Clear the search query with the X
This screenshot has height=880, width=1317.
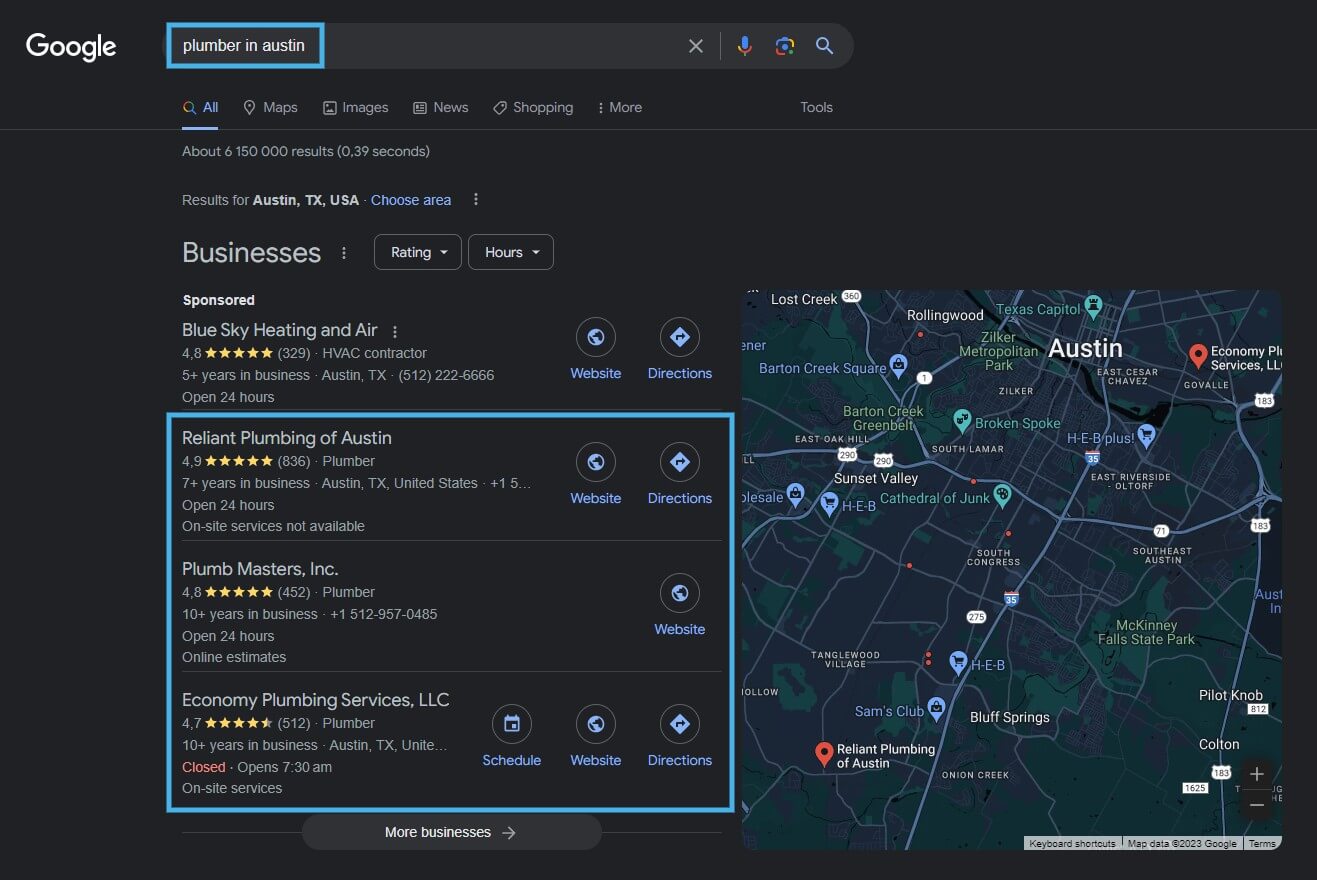pos(696,45)
